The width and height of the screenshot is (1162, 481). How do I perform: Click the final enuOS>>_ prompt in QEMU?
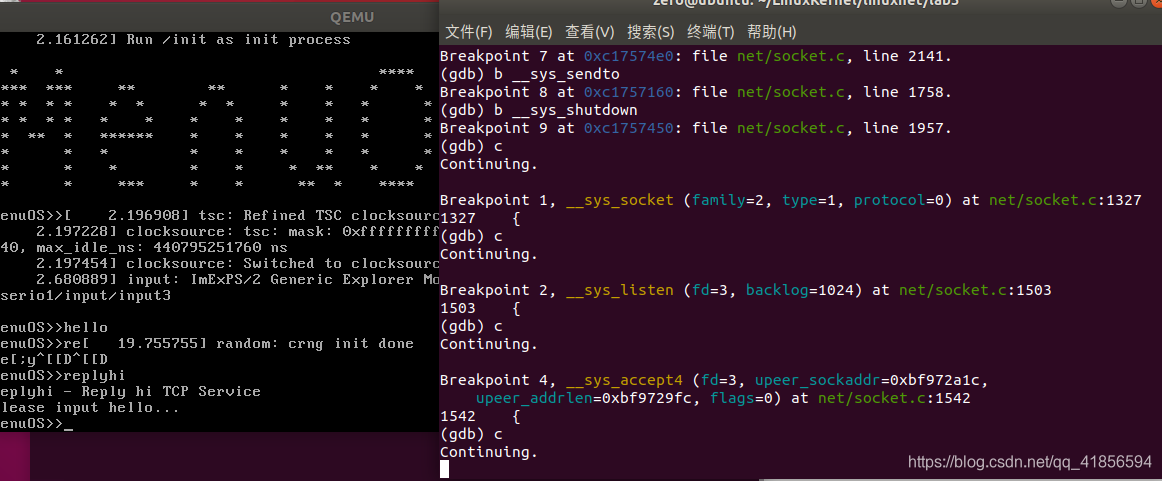pos(37,424)
